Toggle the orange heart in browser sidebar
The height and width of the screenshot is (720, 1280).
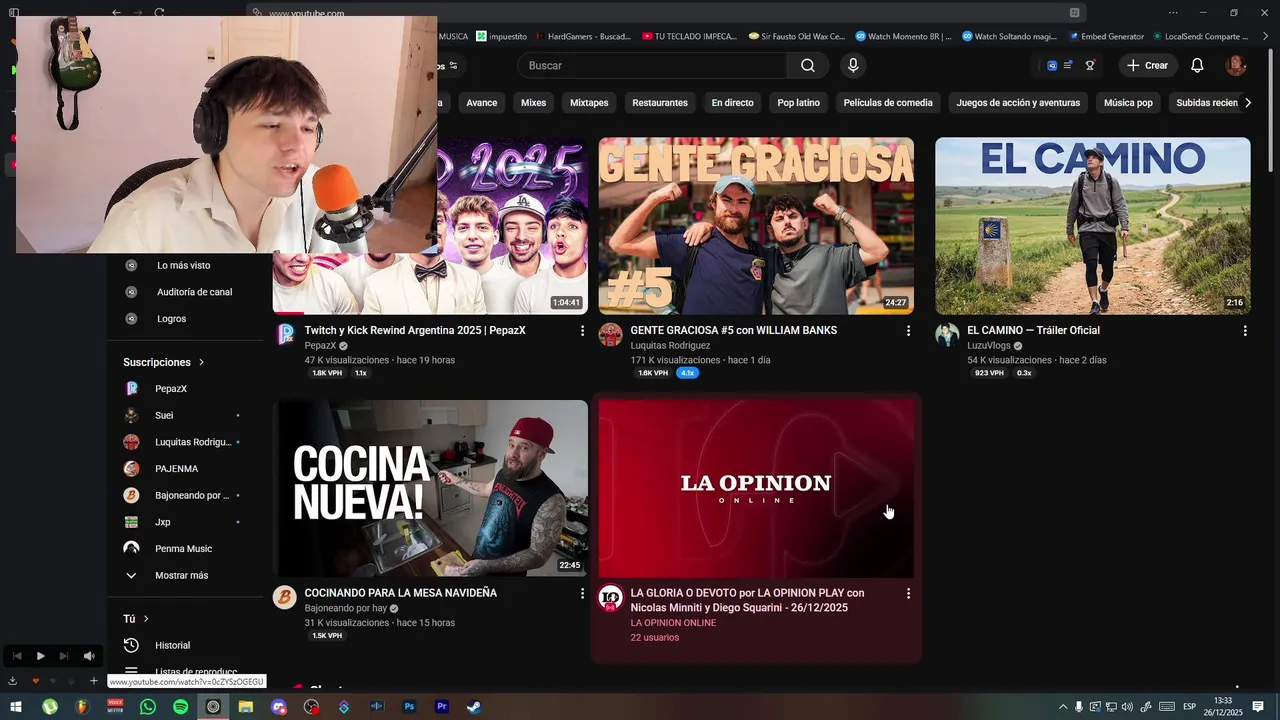tap(36, 681)
